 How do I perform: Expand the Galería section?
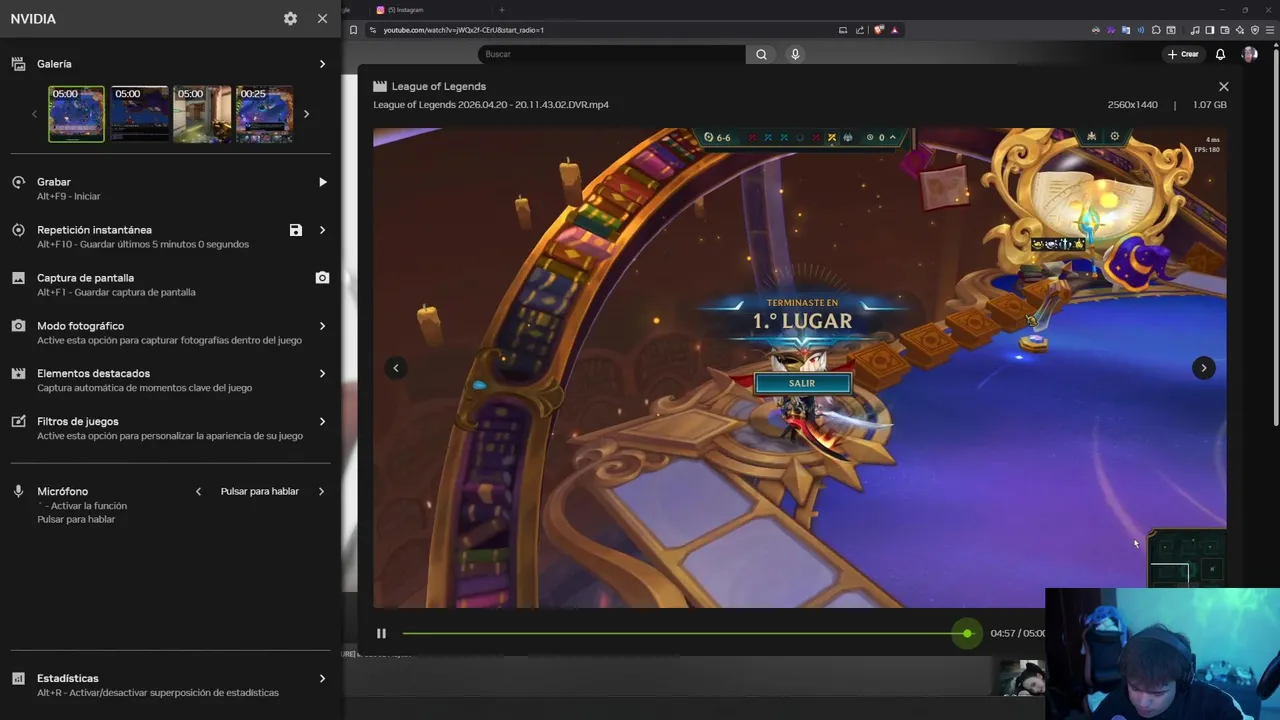[x=322, y=64]
